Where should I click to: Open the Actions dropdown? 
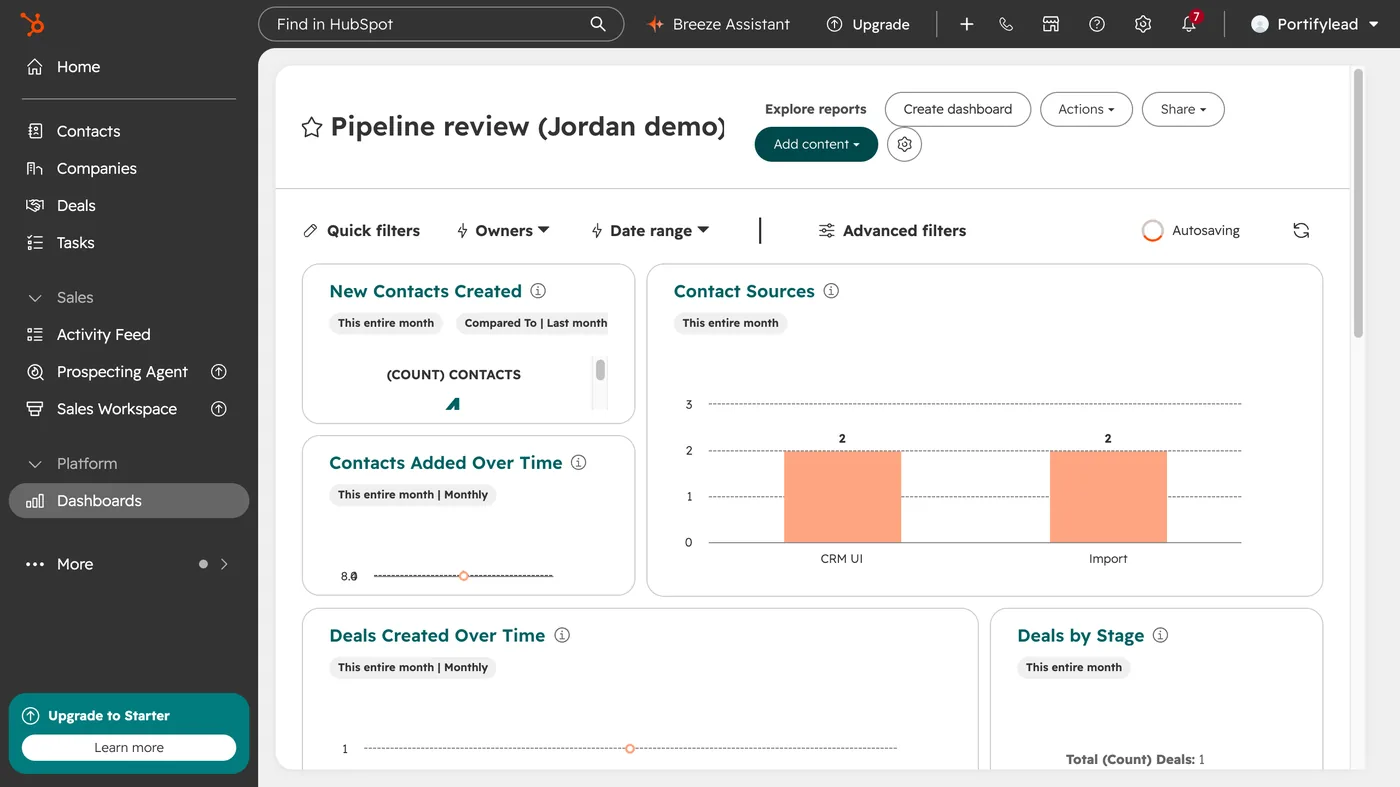1086,109
